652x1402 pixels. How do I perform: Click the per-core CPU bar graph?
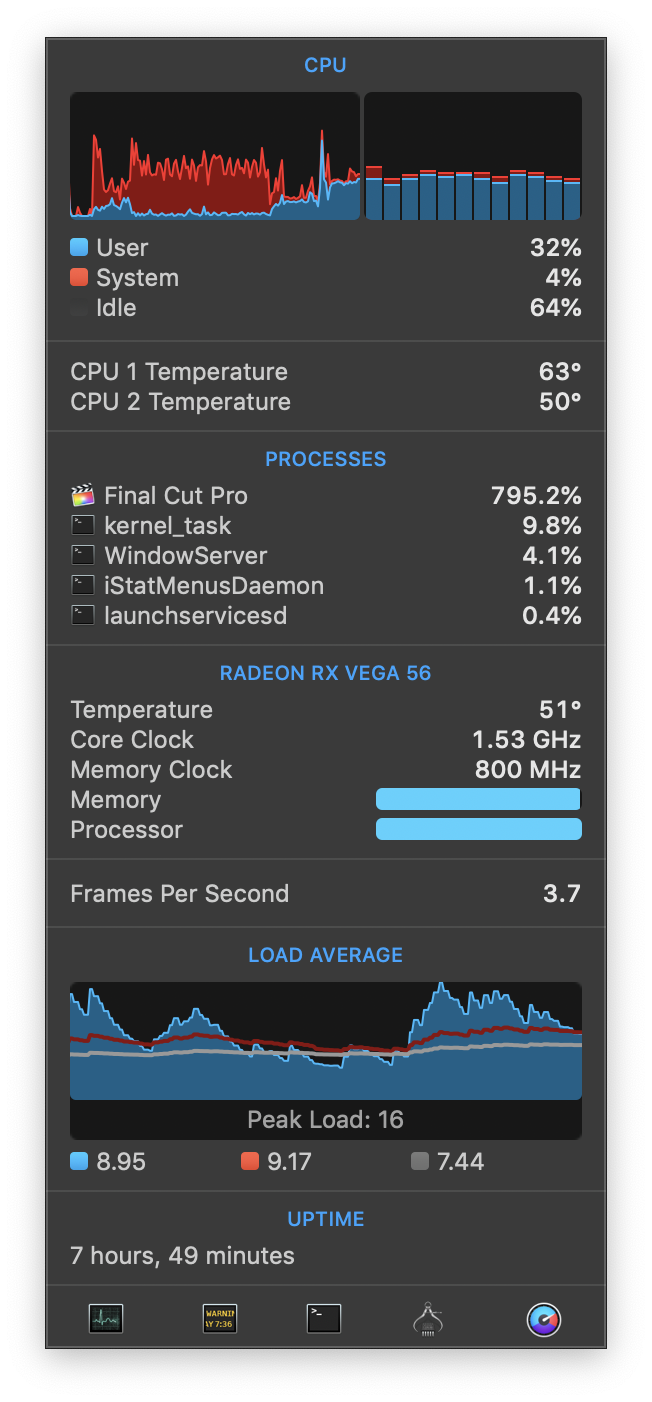pyautogui.click(x=473, y=156)
